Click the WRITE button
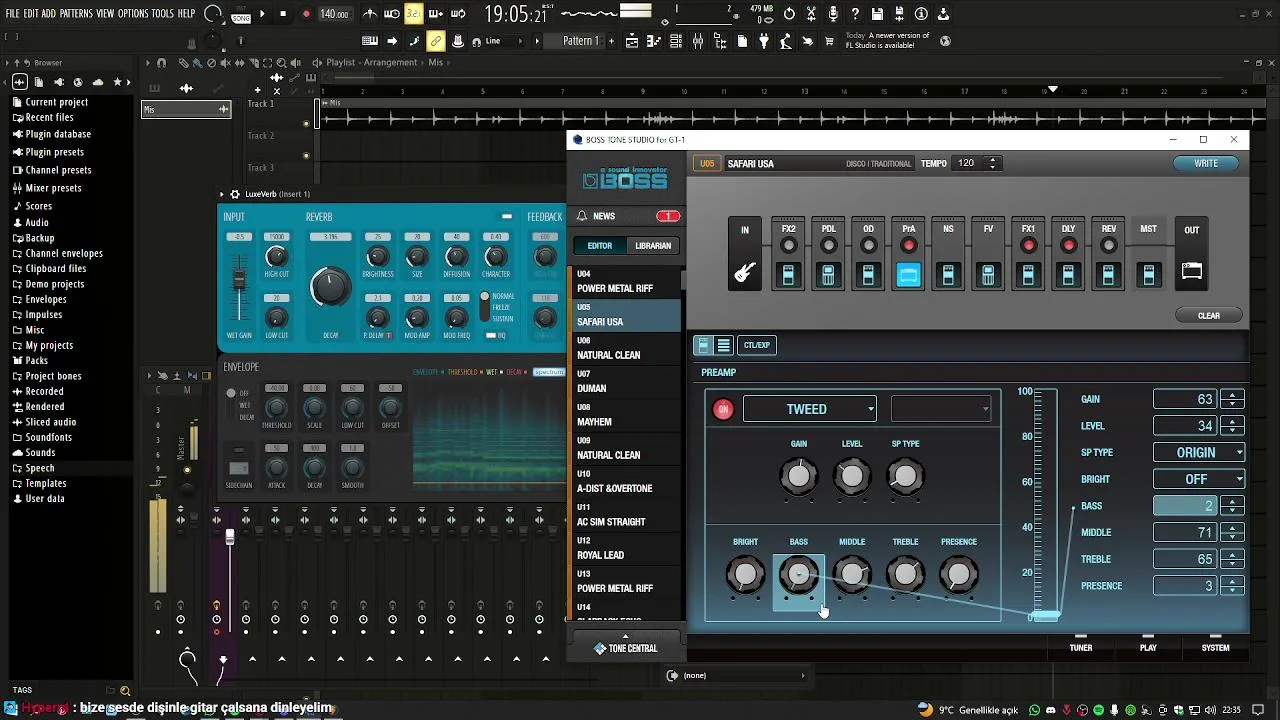This screenshot has height=720, width=1280. point(1206,163)
